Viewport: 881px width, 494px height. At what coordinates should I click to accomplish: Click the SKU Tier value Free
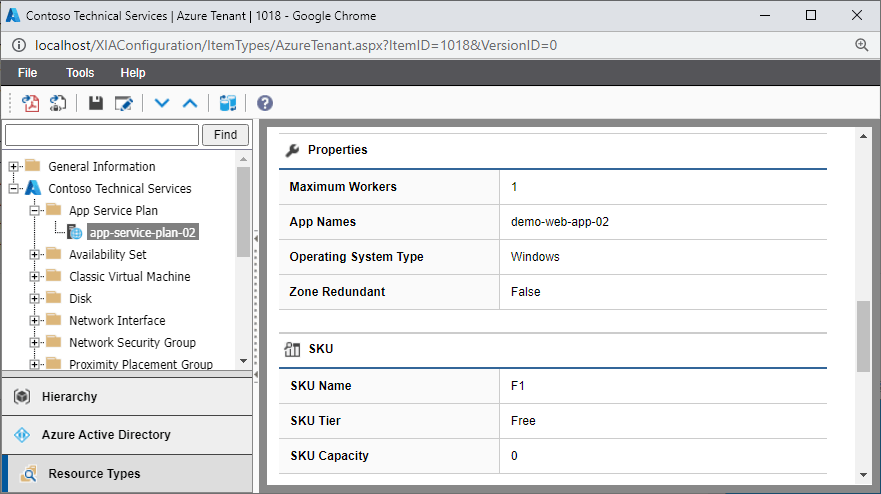click(523, 421)
